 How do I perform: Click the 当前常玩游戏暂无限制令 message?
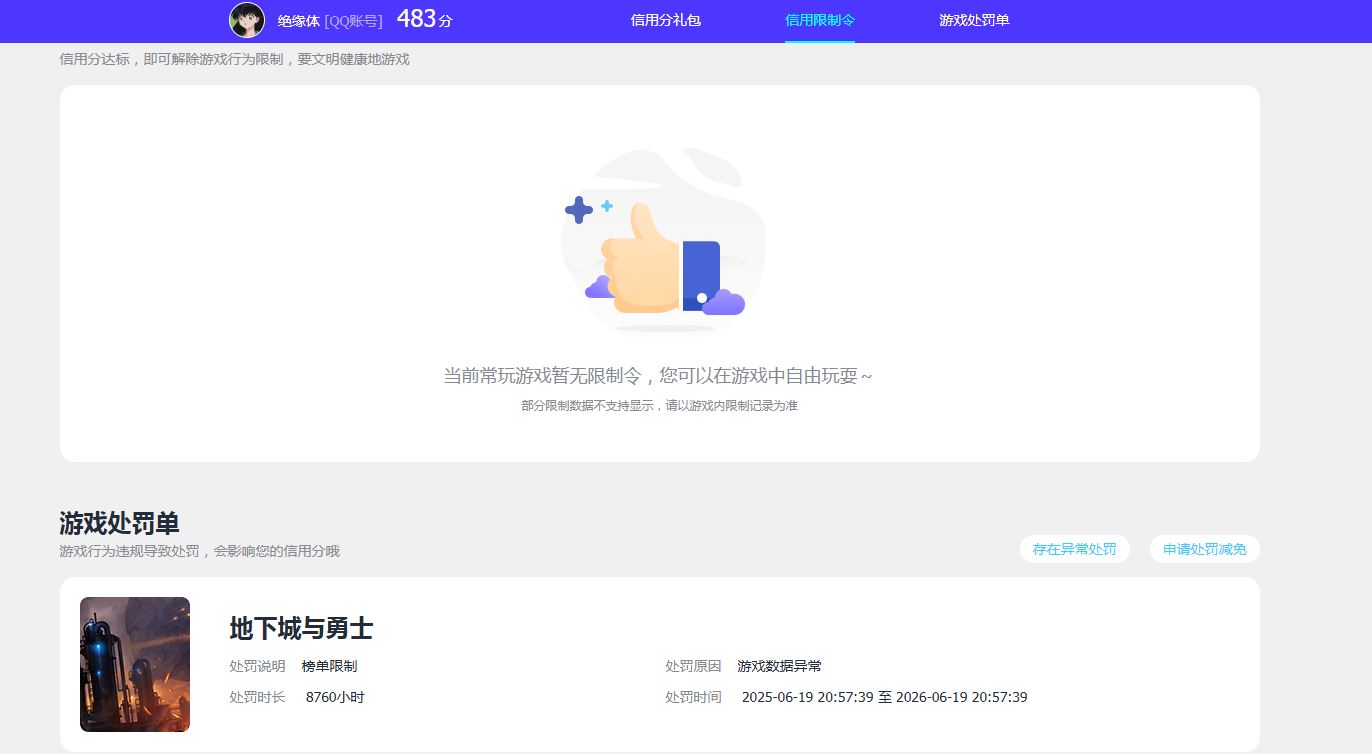click(658, 376)
